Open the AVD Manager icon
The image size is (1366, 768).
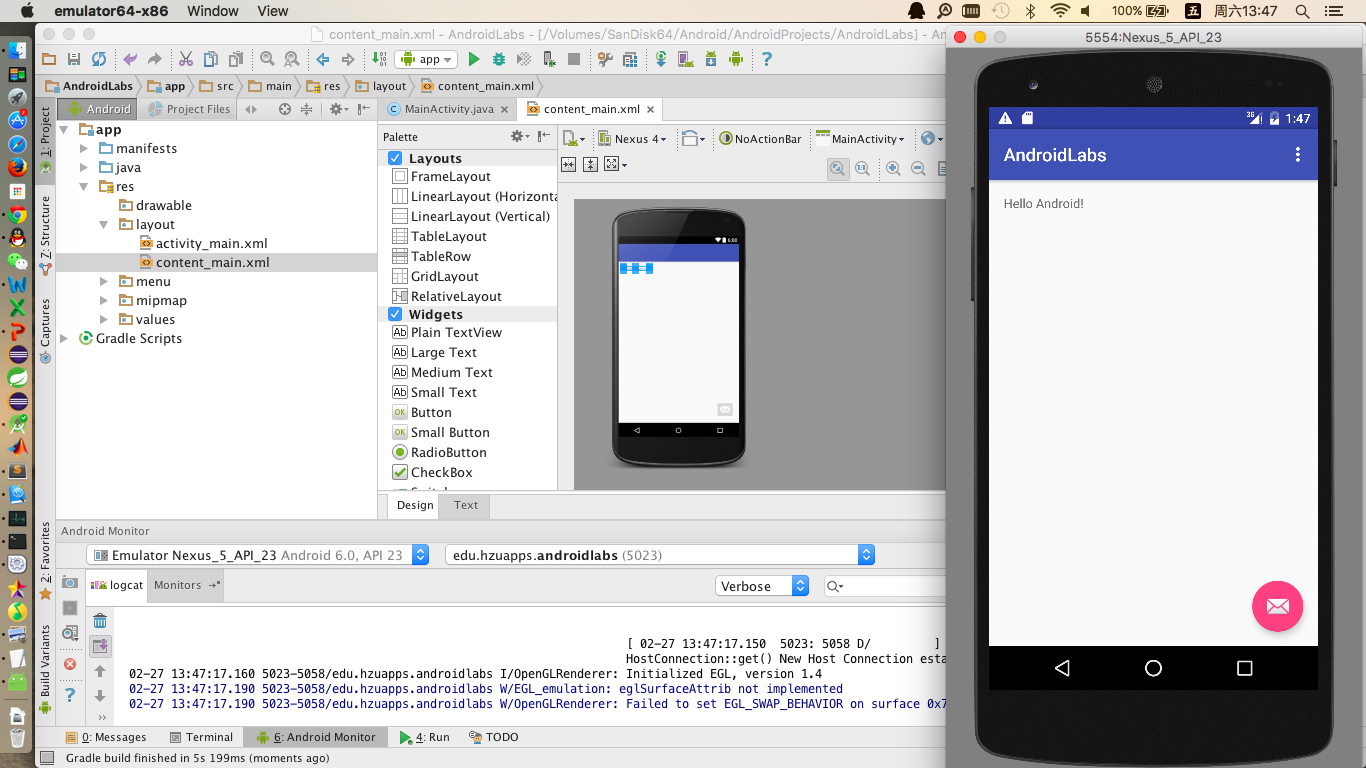(x=686, y=59)
